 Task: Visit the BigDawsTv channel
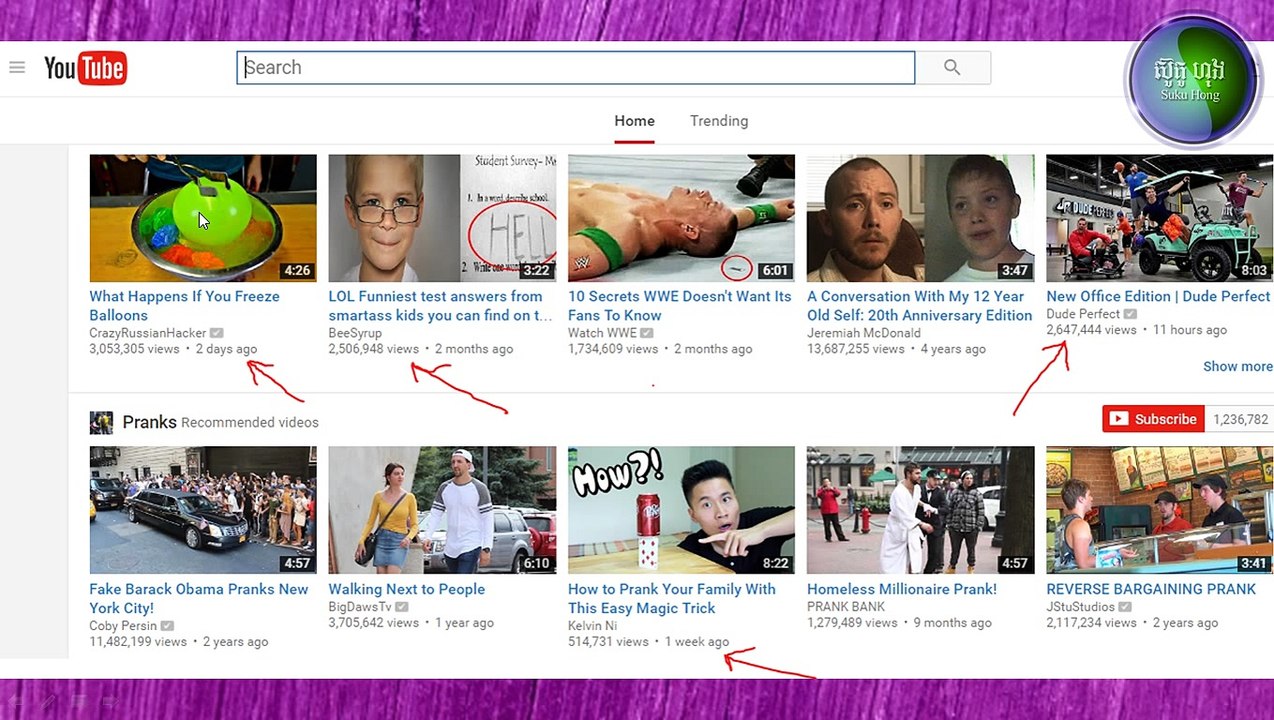click(360, 607)
